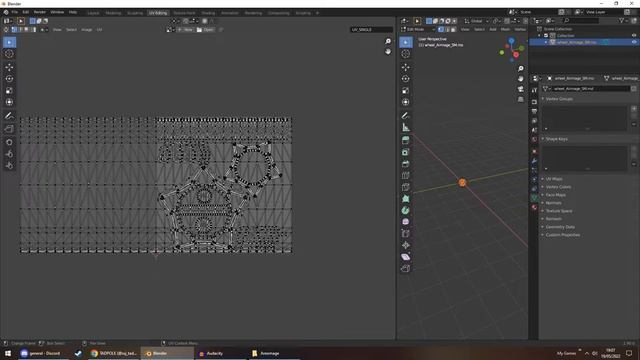Click the outliner search field
Screen dimensions: 640x360
click(x=580, y=21)
